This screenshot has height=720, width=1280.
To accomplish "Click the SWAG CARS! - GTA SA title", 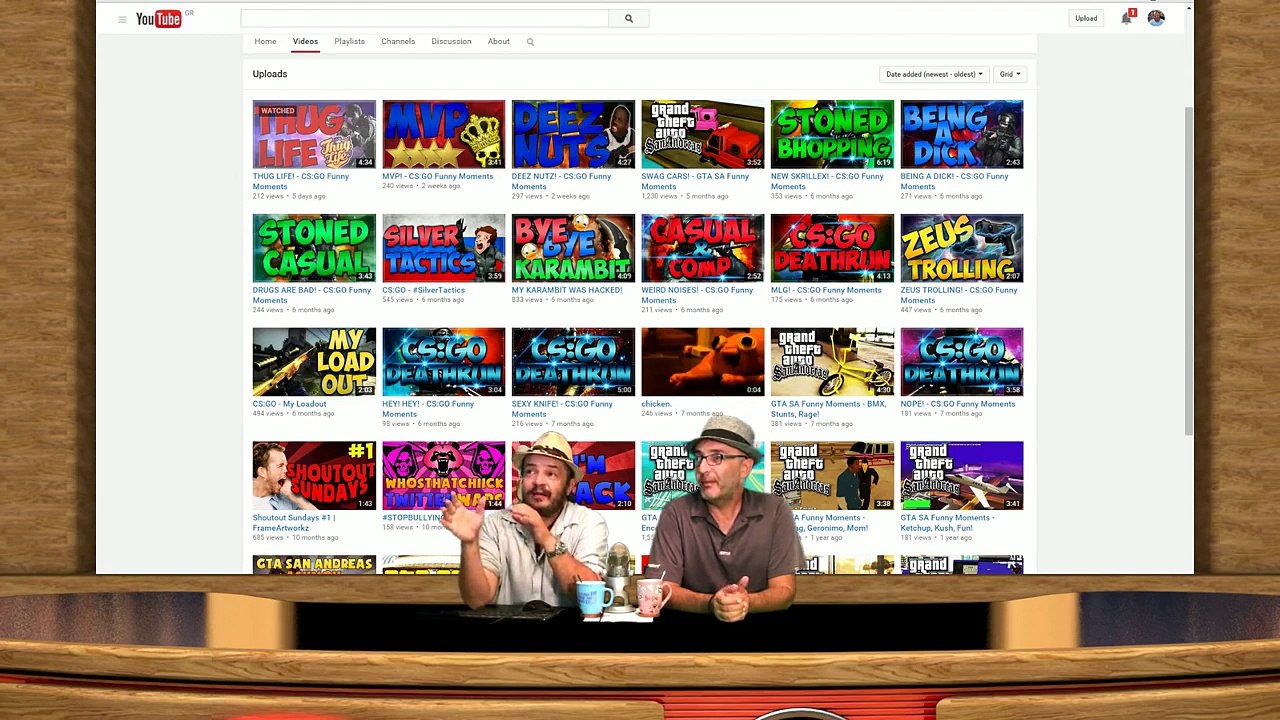I will click(x=695, y=181).
